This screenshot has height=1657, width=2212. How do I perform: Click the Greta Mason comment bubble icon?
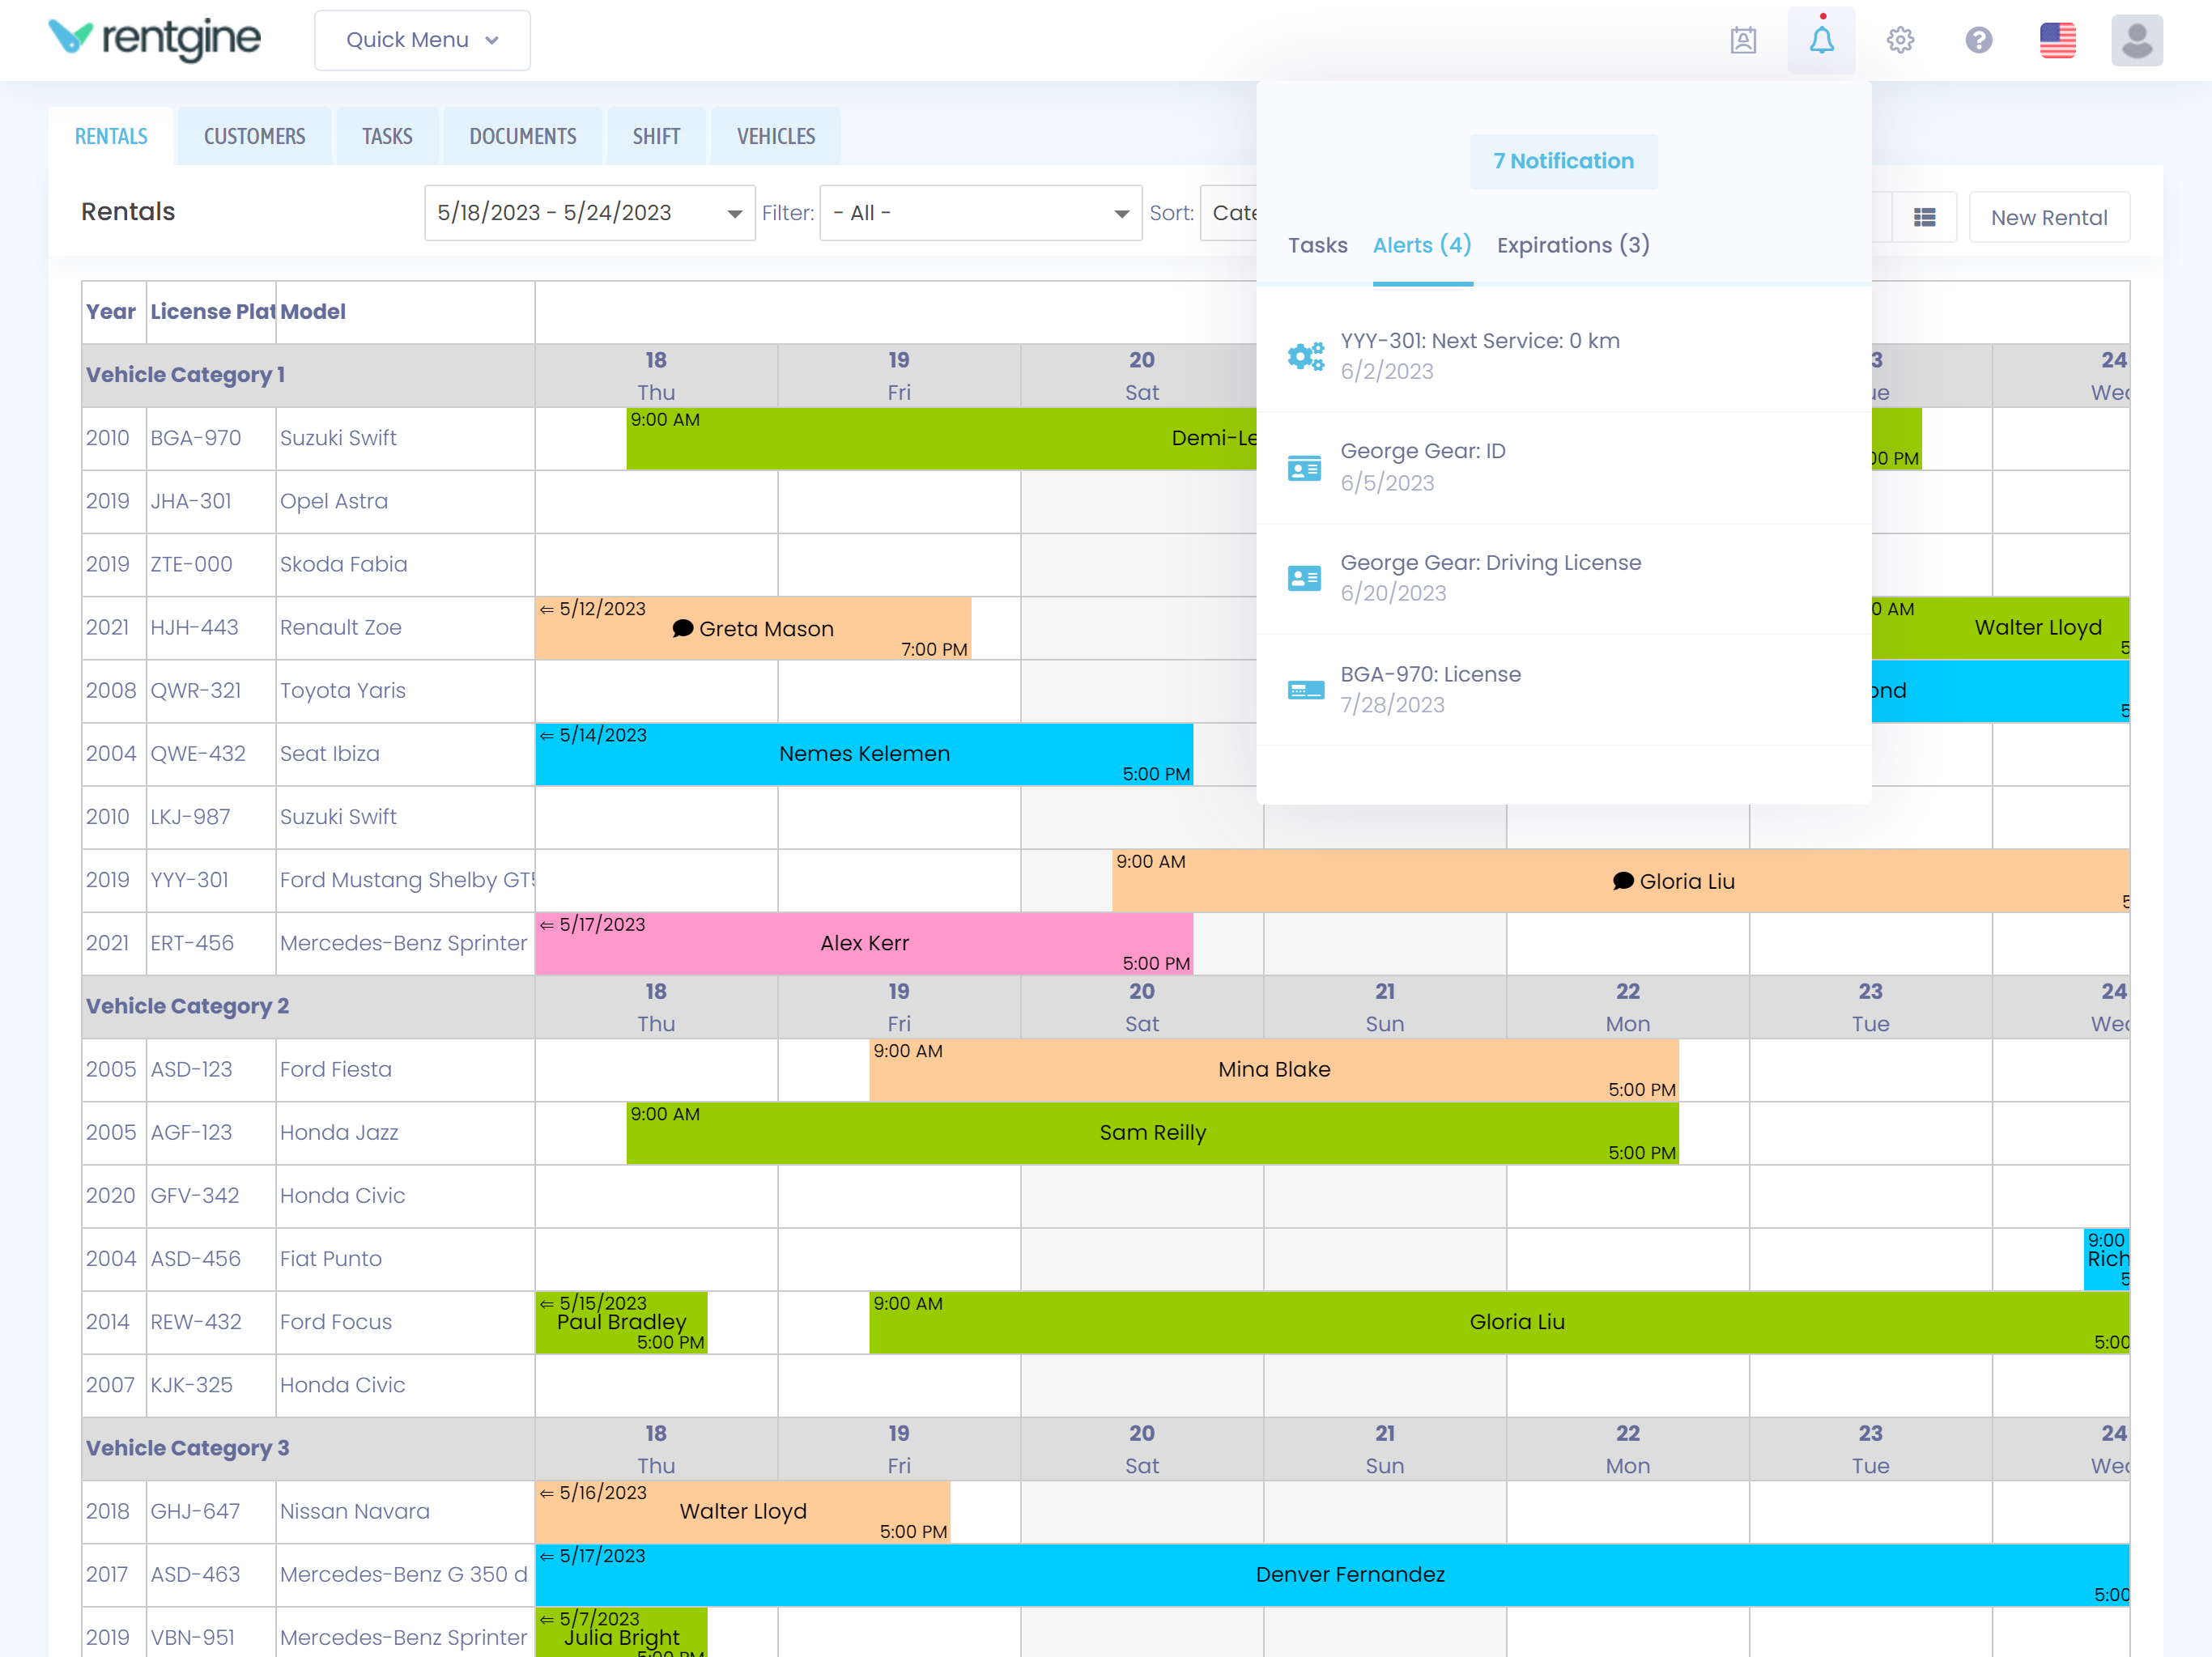pyautogui.click(x=683, y=629)
